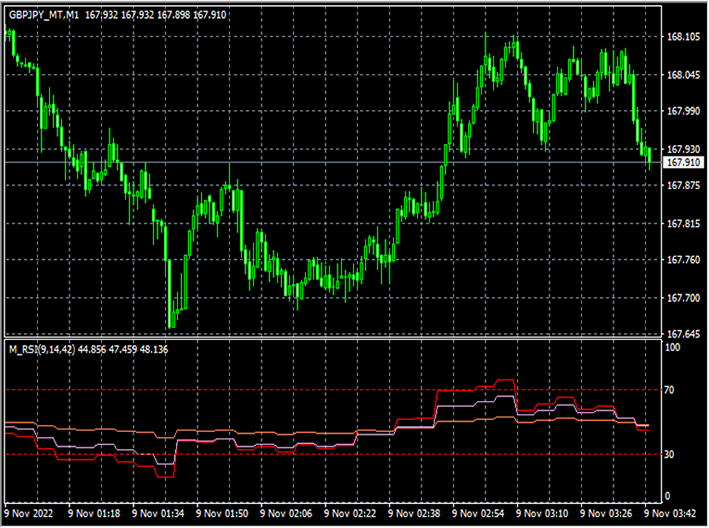Click the 167.930 price axis label
The image size is (709, 528).
684,149
